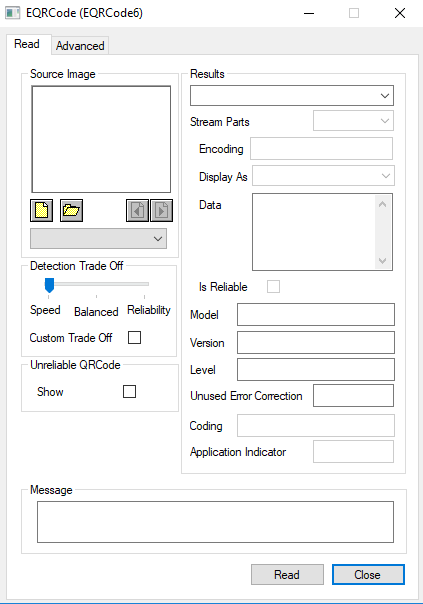Go to next source image arrow
Image resolution: width=423 pixels, height=604 pixels.
(161, 210)
